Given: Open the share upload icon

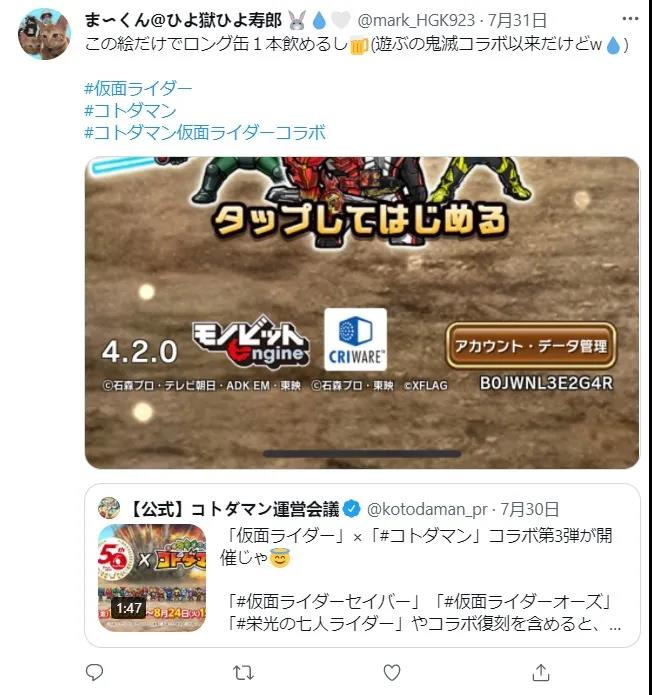Looking at the screenshot, I should tap(541, 672).
